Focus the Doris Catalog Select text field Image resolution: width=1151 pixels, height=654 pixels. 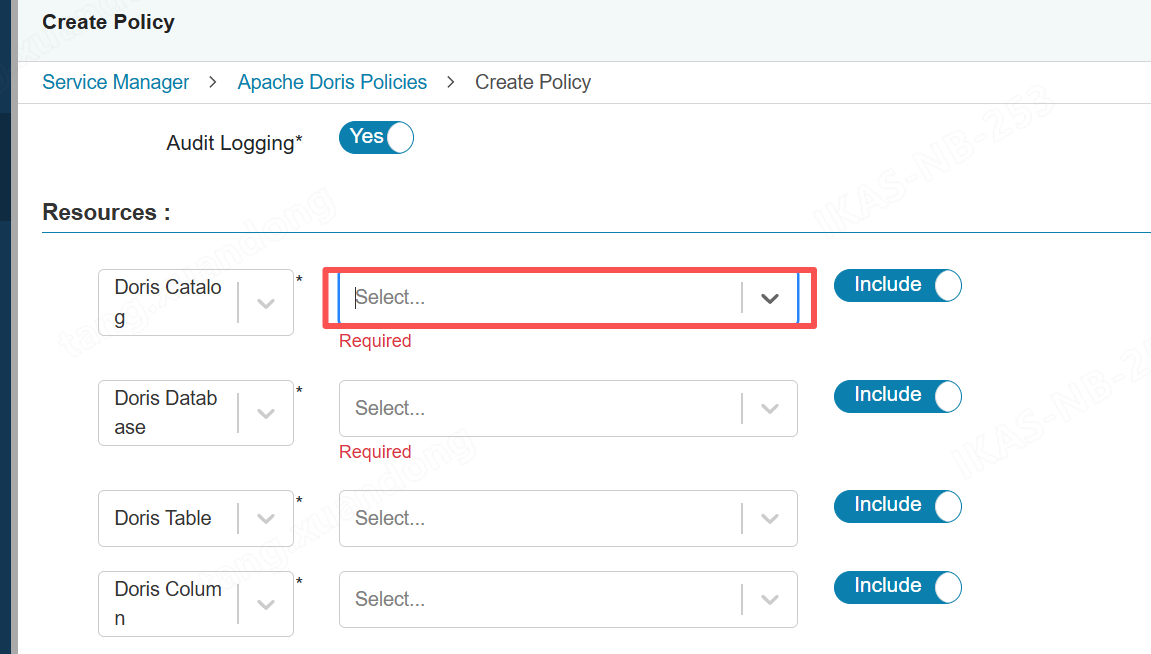(540, 298)
